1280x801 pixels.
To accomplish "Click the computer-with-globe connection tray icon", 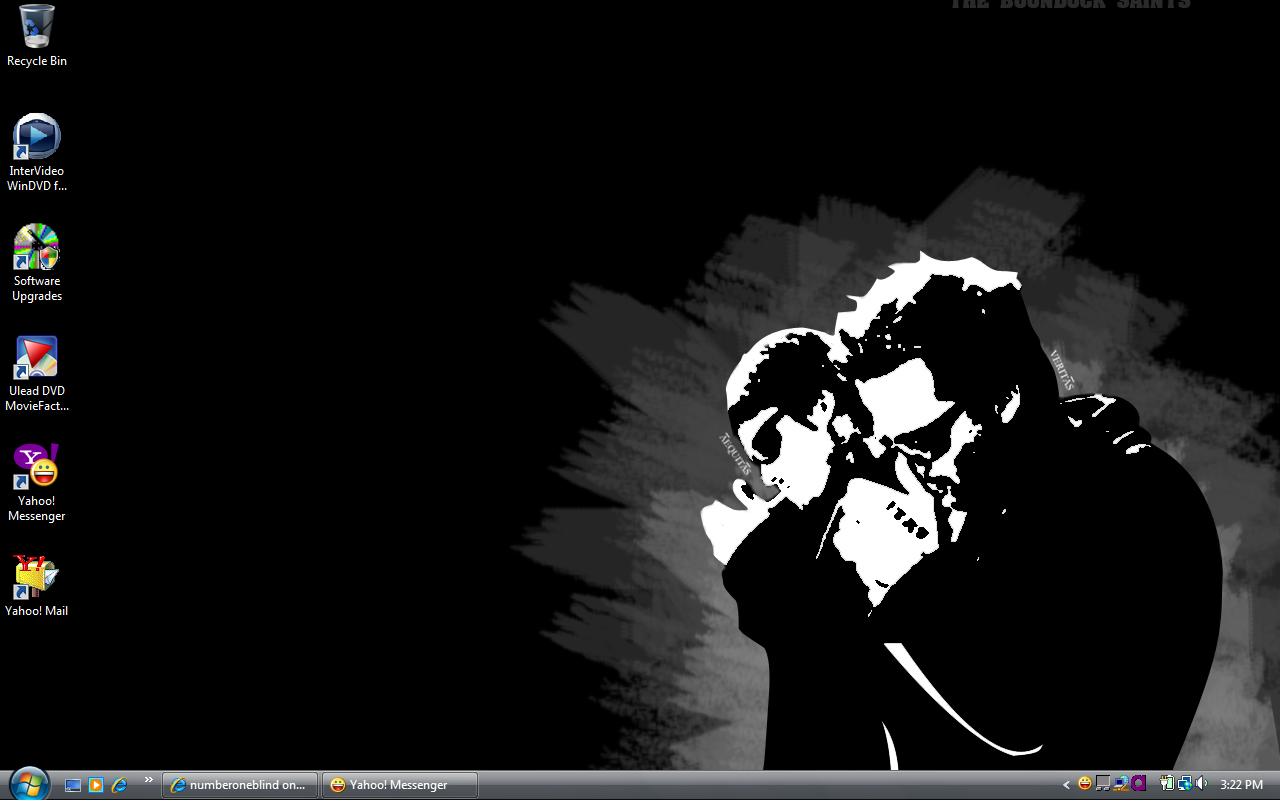I will (x=1120, y=784).
